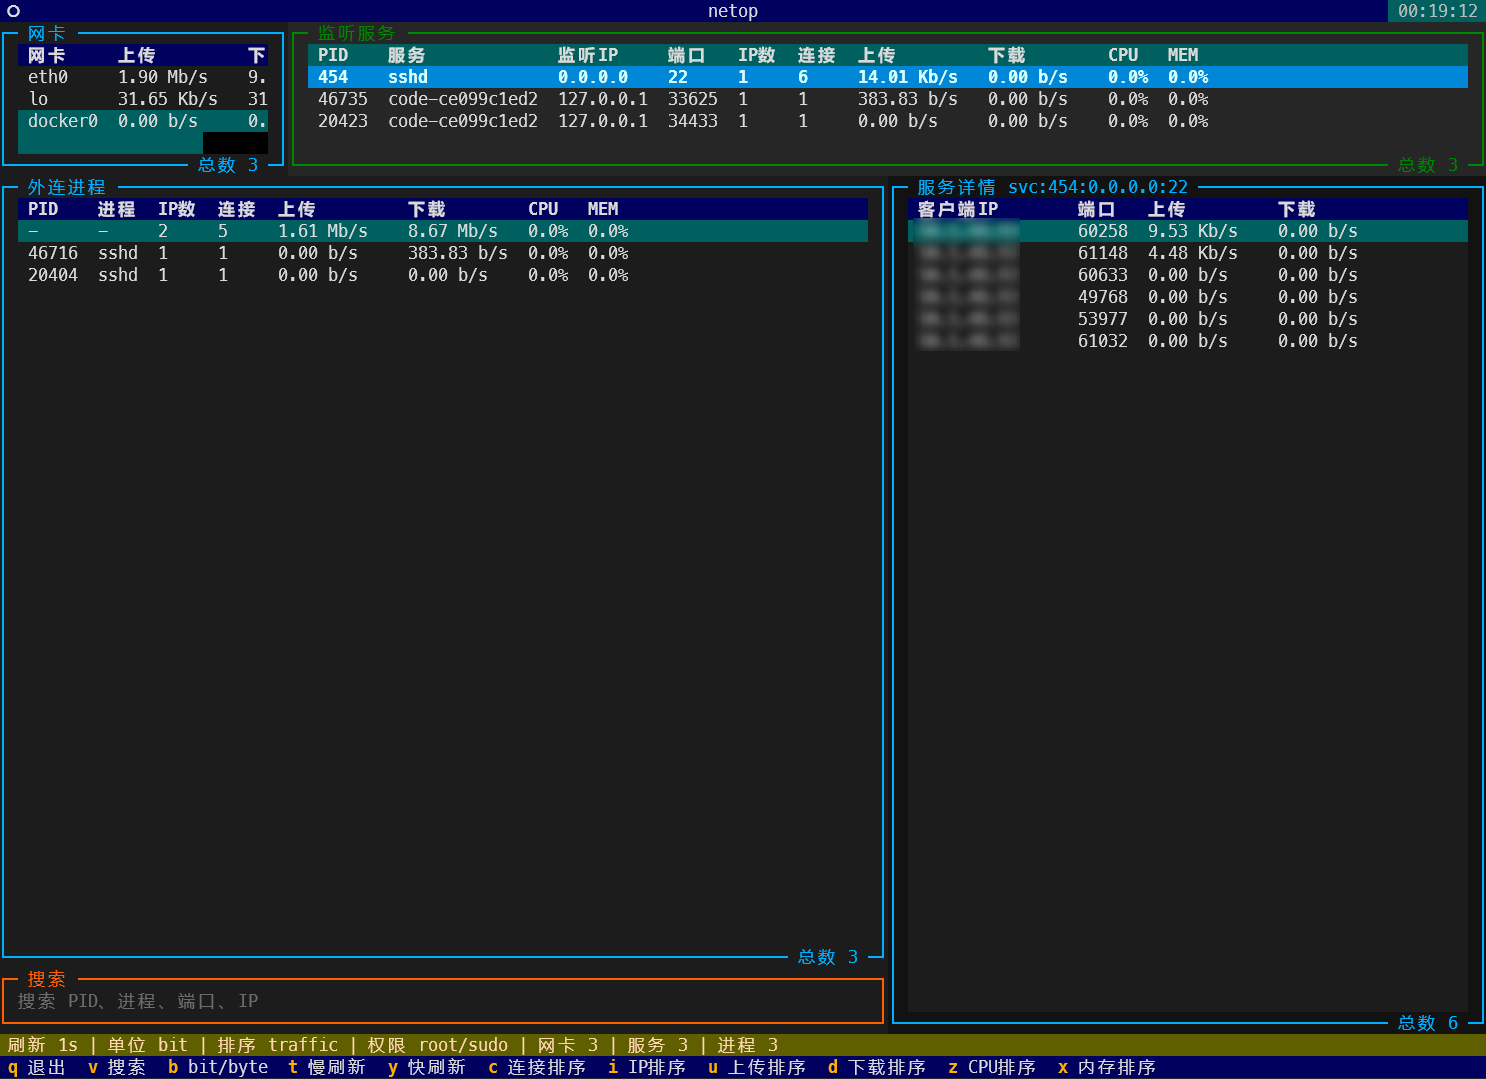Click the CPU column header in 外连进程
This screenshot has width=1486, height=1079.
(543, 209)
